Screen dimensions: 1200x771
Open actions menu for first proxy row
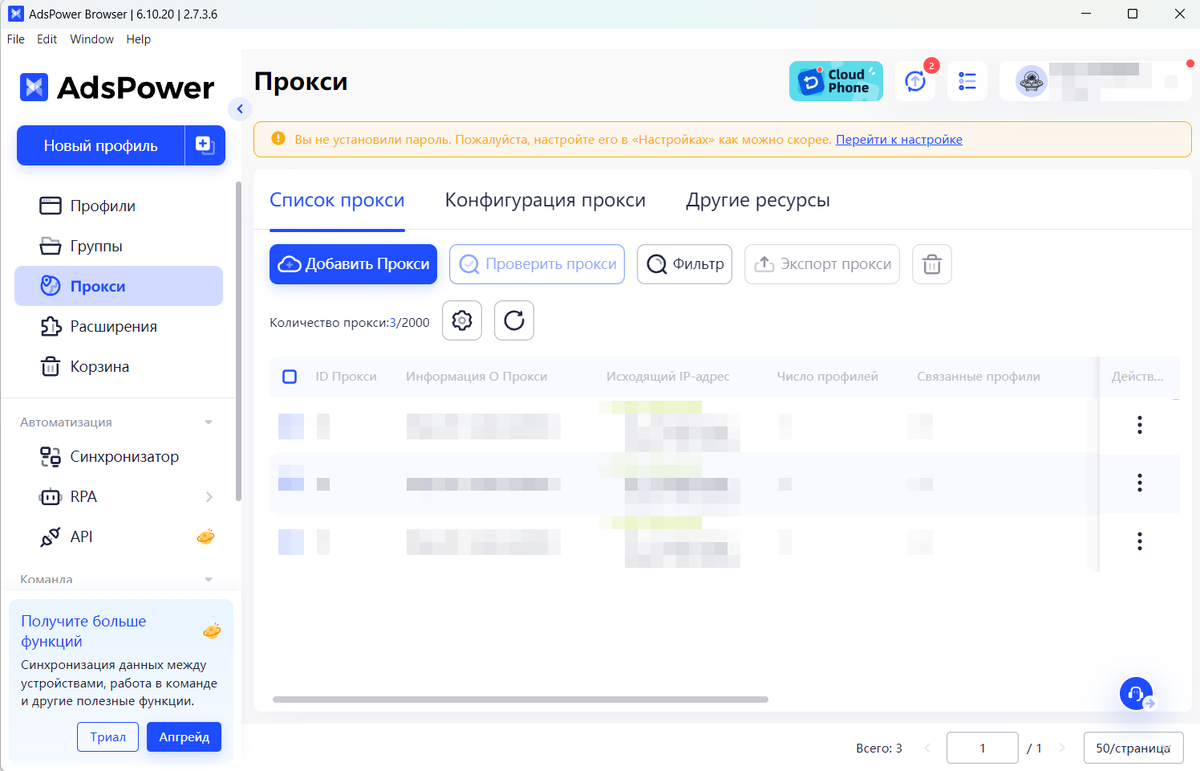1139,425
